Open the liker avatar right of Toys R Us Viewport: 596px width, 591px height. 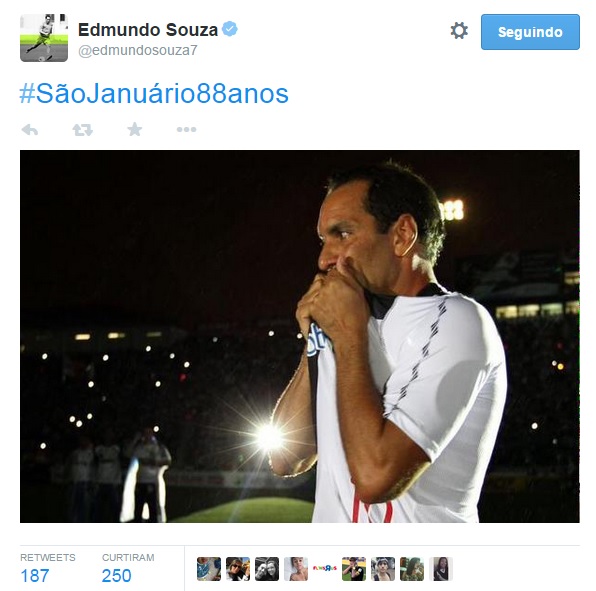point(354,569)
